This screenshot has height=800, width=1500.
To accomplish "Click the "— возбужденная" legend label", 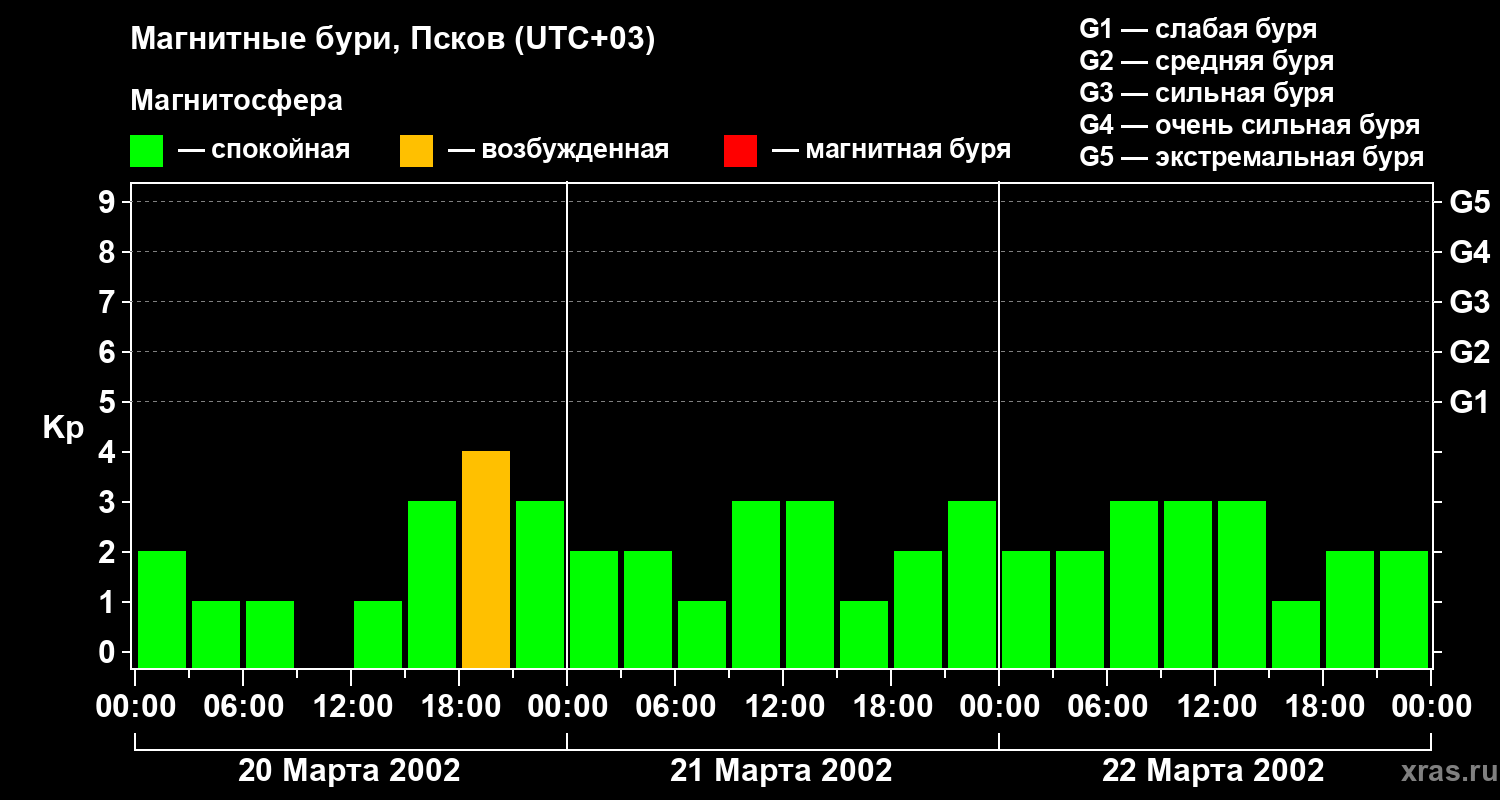I will coord(559,150).
